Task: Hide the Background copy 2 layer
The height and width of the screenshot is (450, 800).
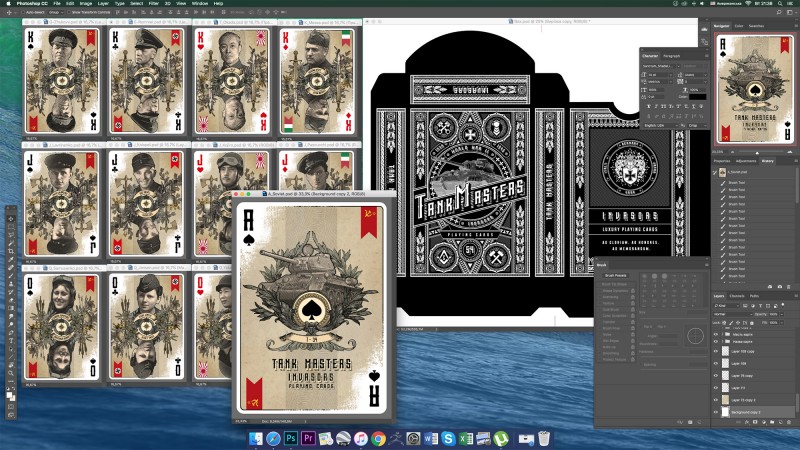Action: click(716, 412)
